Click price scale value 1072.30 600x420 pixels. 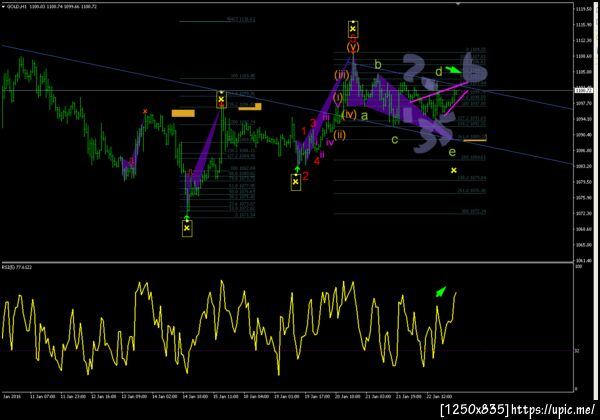tap(584, 213)
